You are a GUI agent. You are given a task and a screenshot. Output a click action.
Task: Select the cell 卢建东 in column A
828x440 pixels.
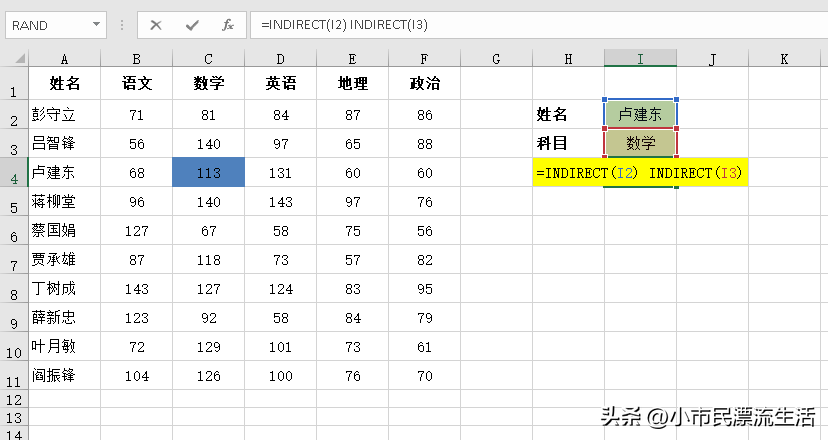[64, 172]
